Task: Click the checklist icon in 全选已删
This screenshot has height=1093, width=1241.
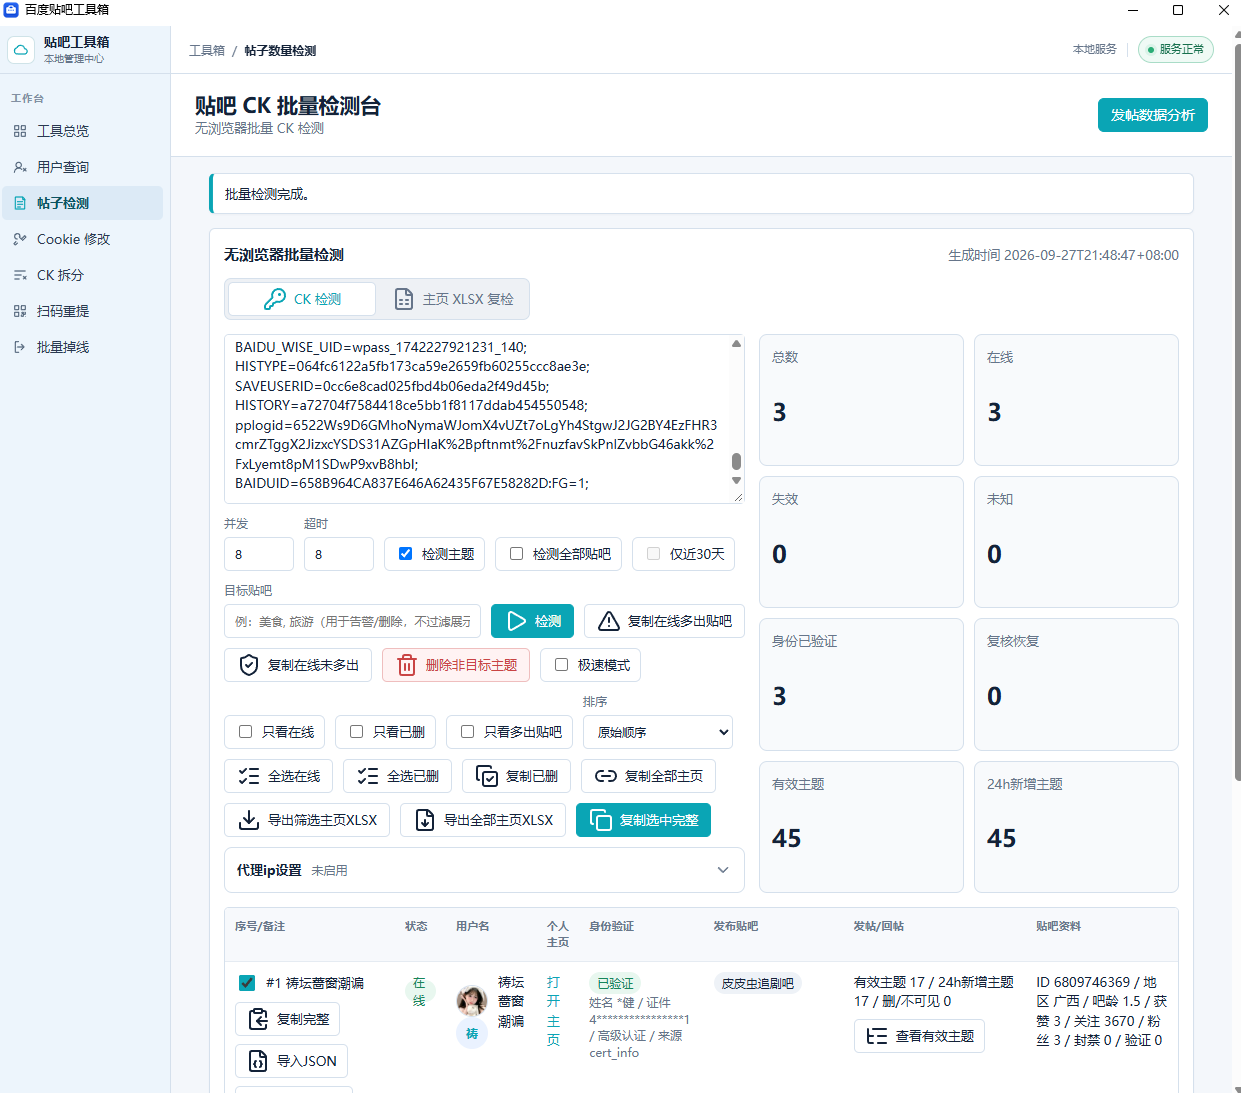Action: 368,776
